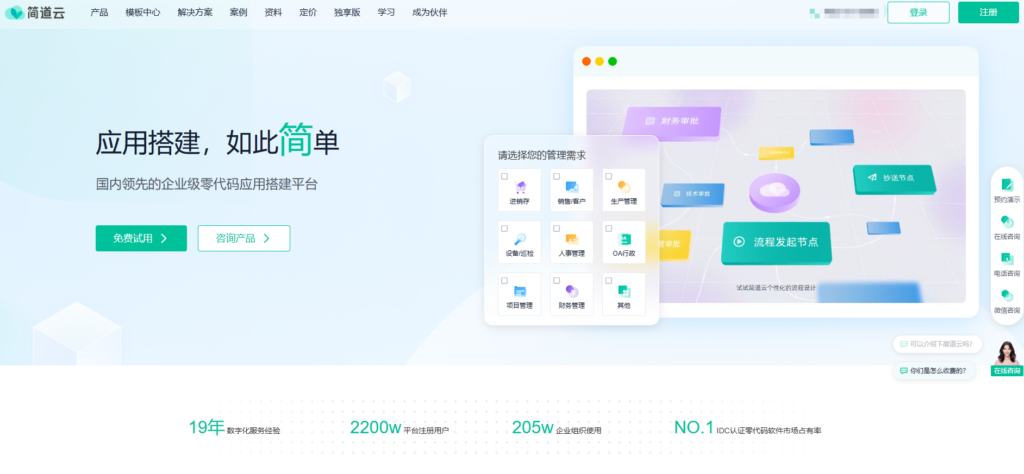The height and width of the screenshot is (474, 1024).
Task: Click the 注册 button
Action: pos(988,12)
